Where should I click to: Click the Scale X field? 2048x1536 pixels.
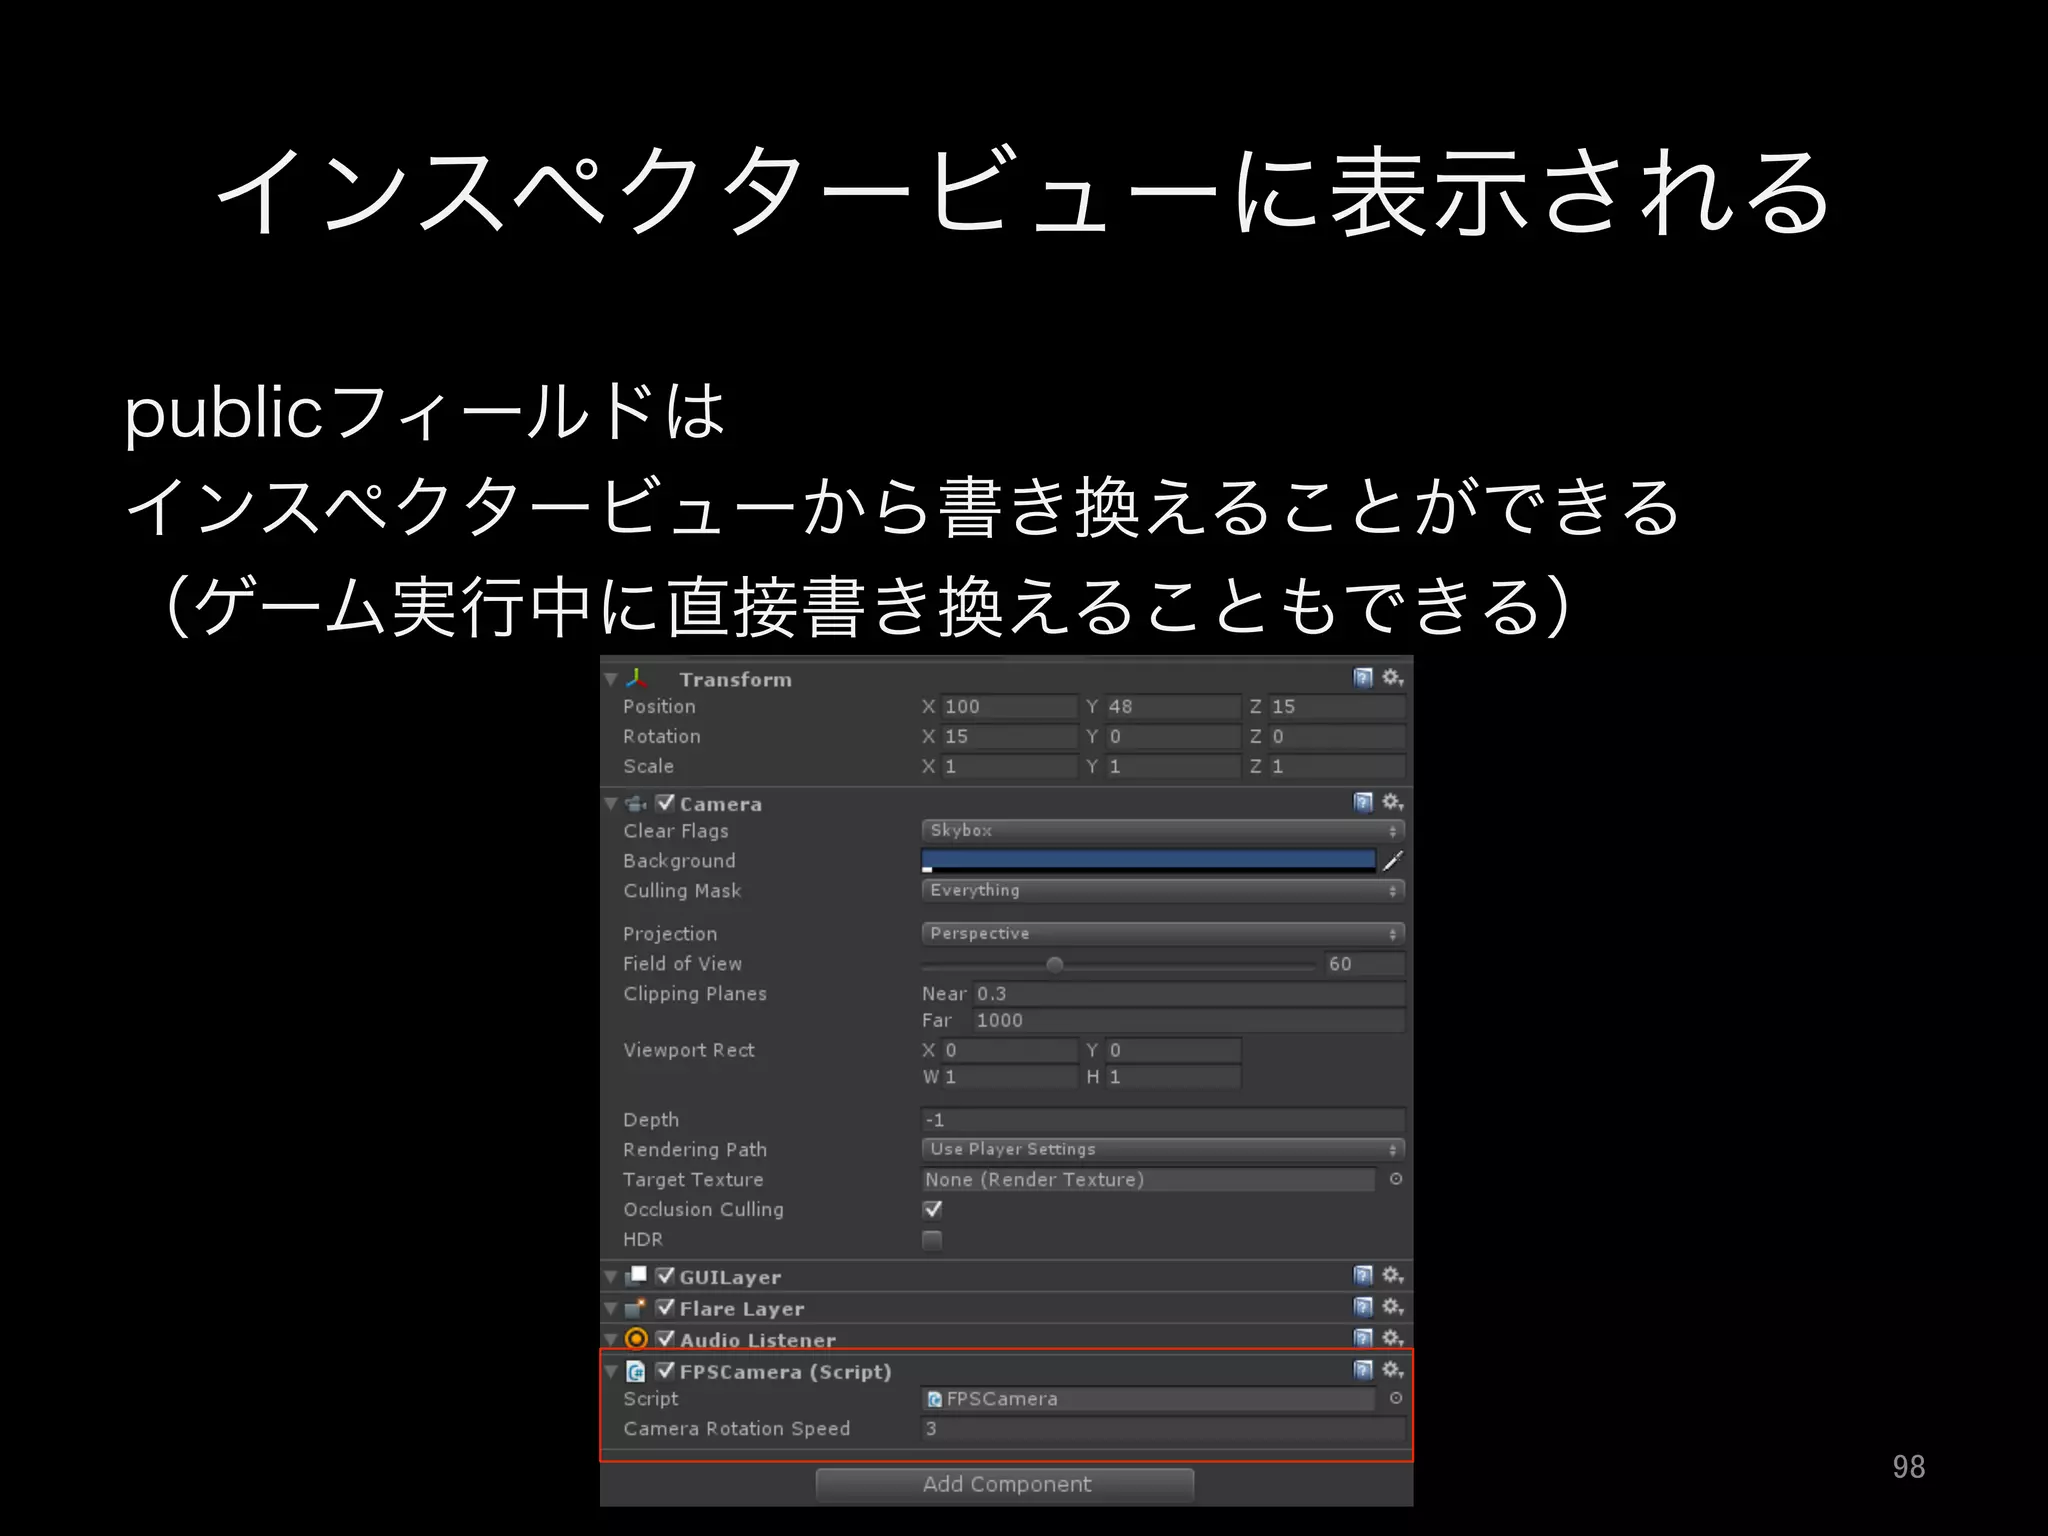pyautogui.click(x=1010, y=766)
